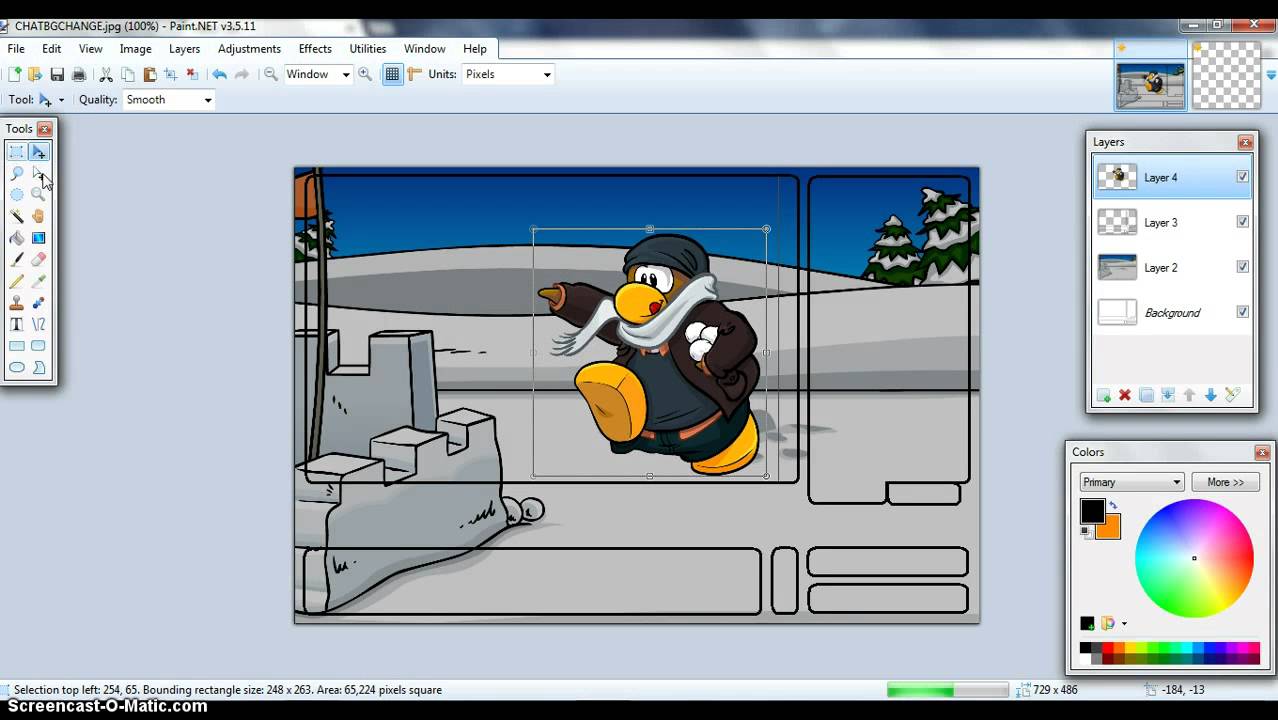Swap primary and secondary colors

(1113, 505)
